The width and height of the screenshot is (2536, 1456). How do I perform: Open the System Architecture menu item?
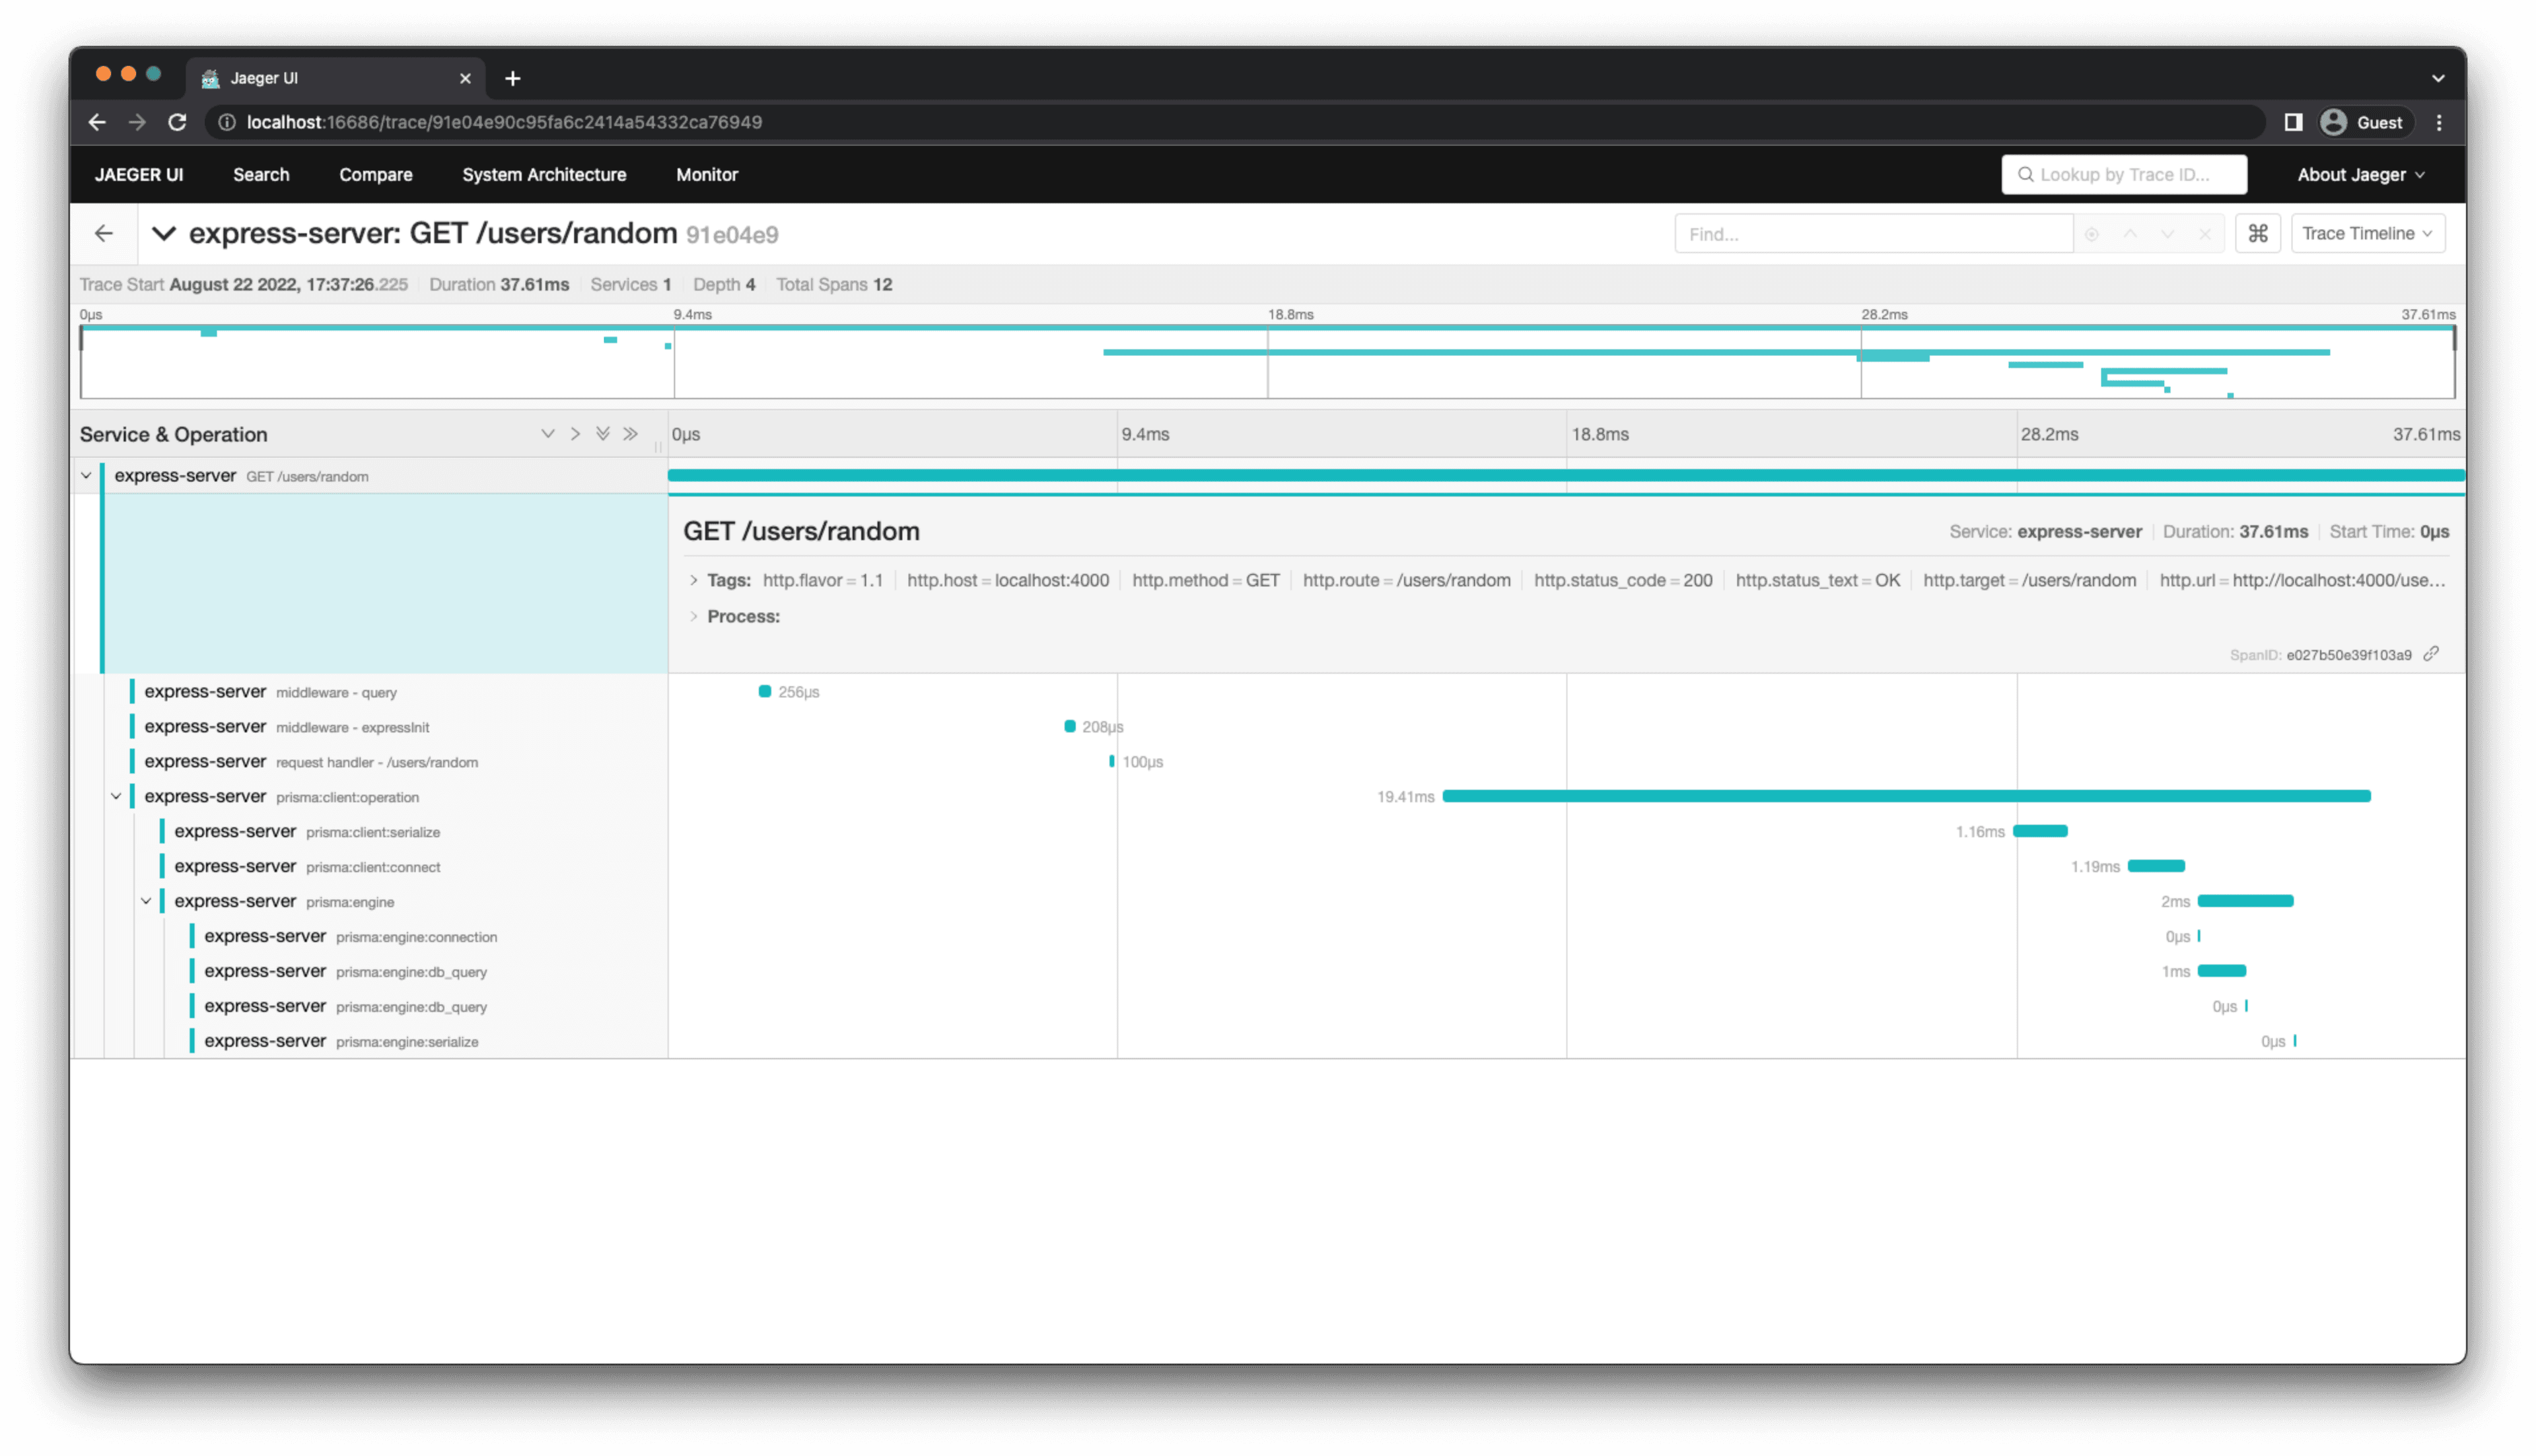click(543, 174)
